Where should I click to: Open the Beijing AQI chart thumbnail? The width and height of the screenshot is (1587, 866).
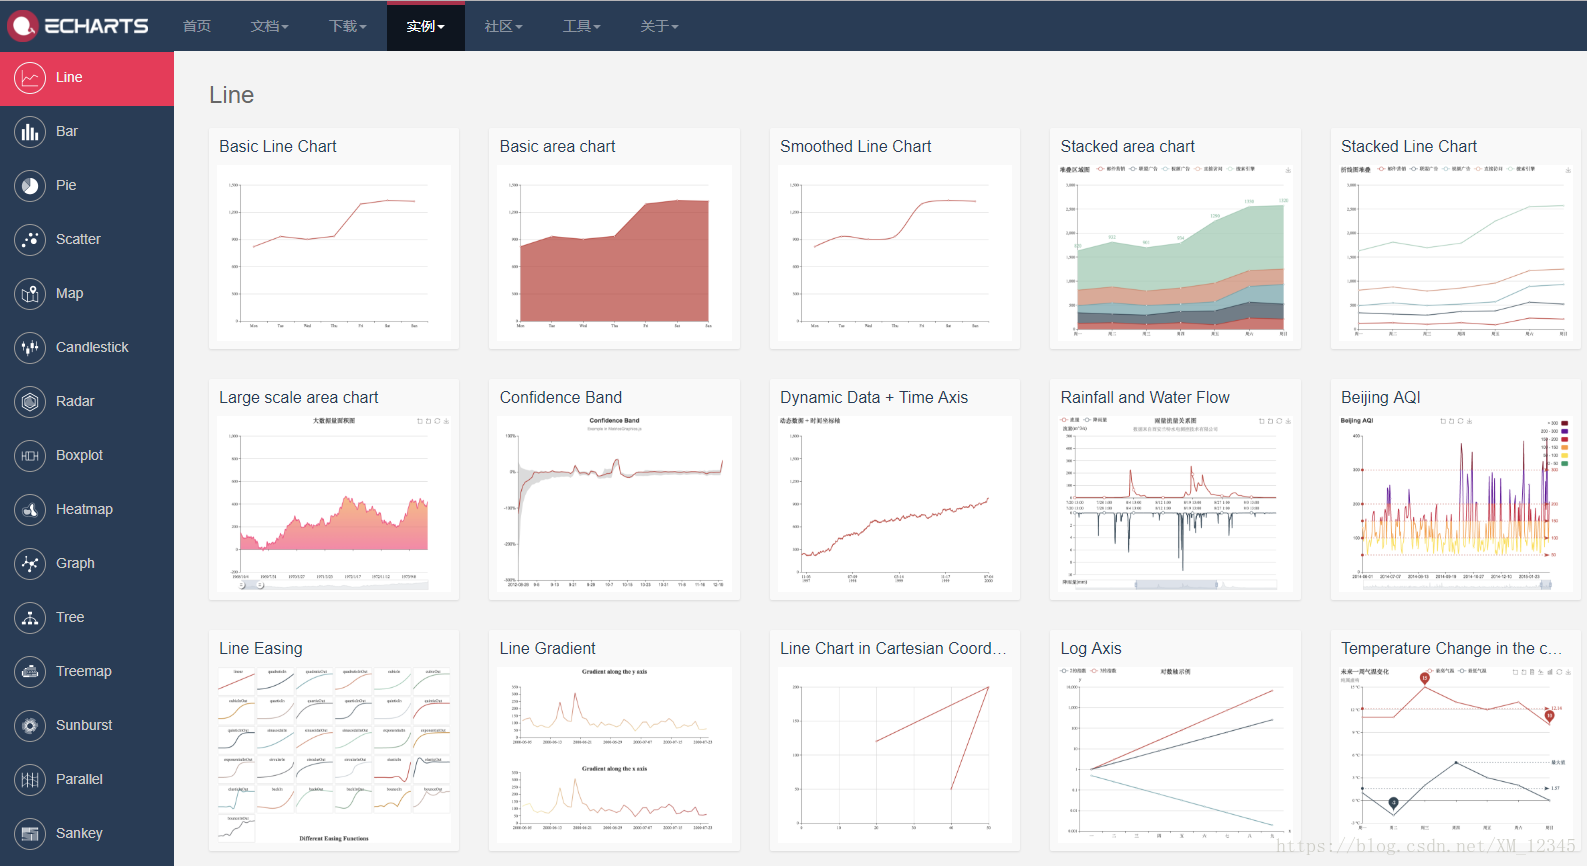coord(1456,504)
